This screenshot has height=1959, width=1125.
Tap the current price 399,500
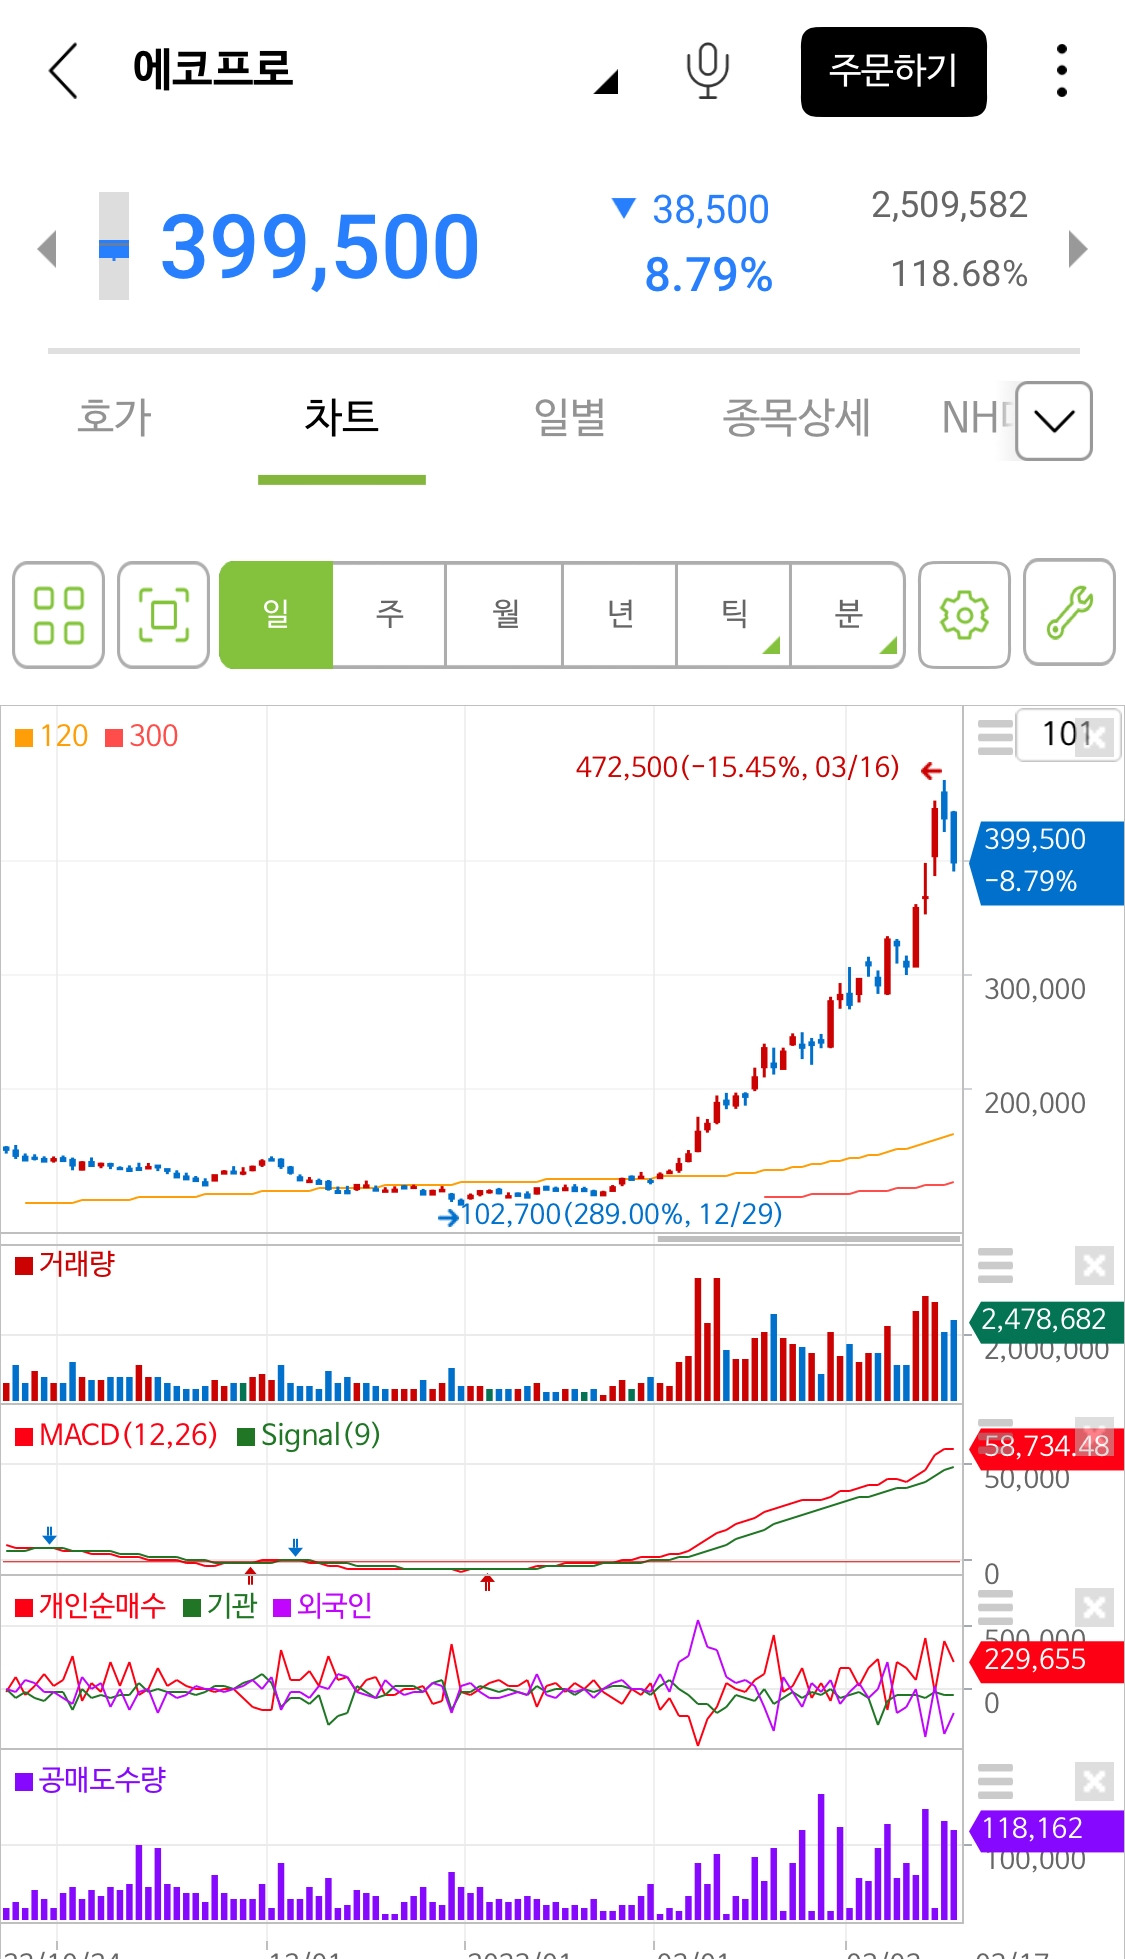click(x=320, y=247)
